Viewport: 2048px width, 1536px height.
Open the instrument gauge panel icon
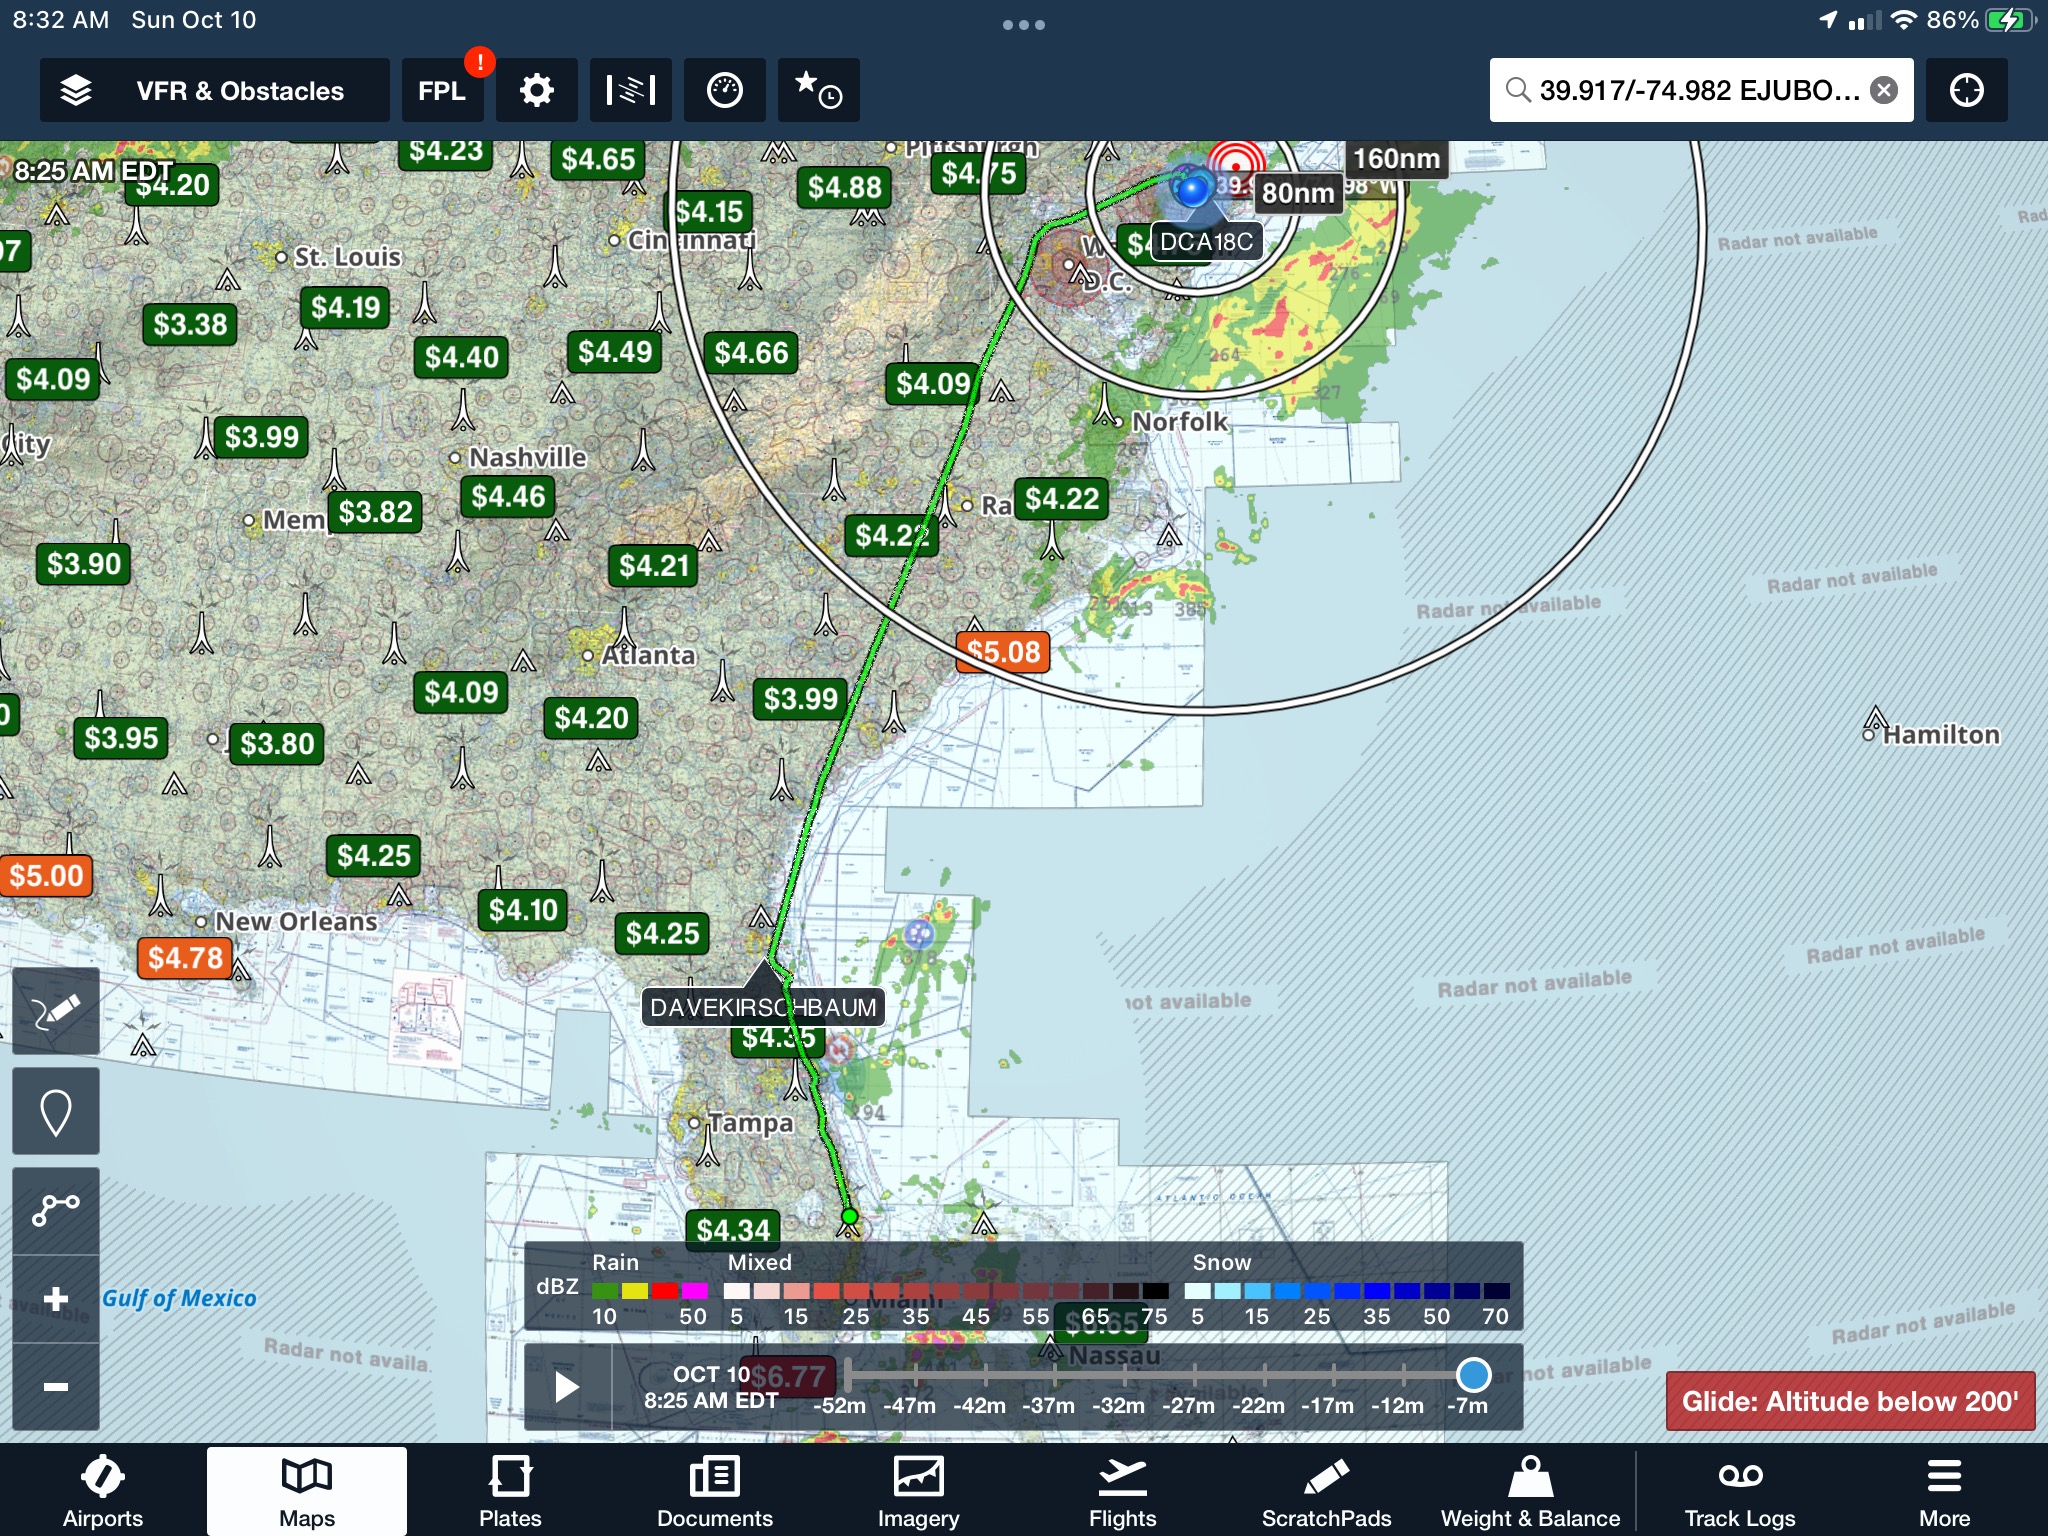[x=724, y=91]
